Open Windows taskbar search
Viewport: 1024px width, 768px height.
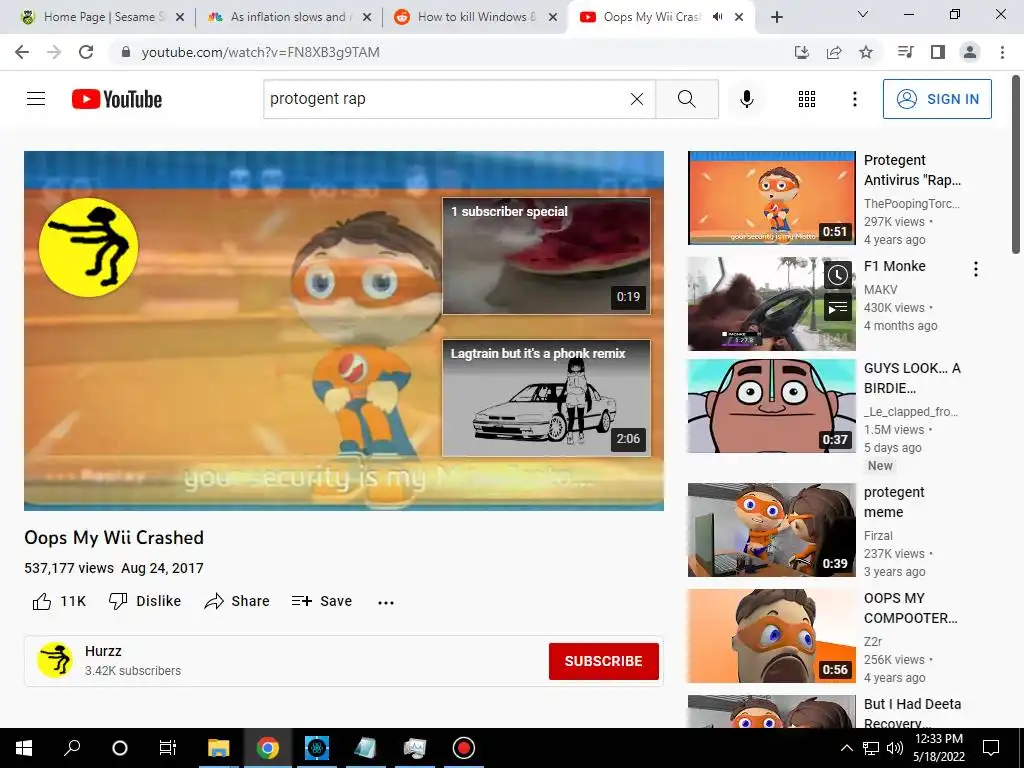click(x=72, y=748)
